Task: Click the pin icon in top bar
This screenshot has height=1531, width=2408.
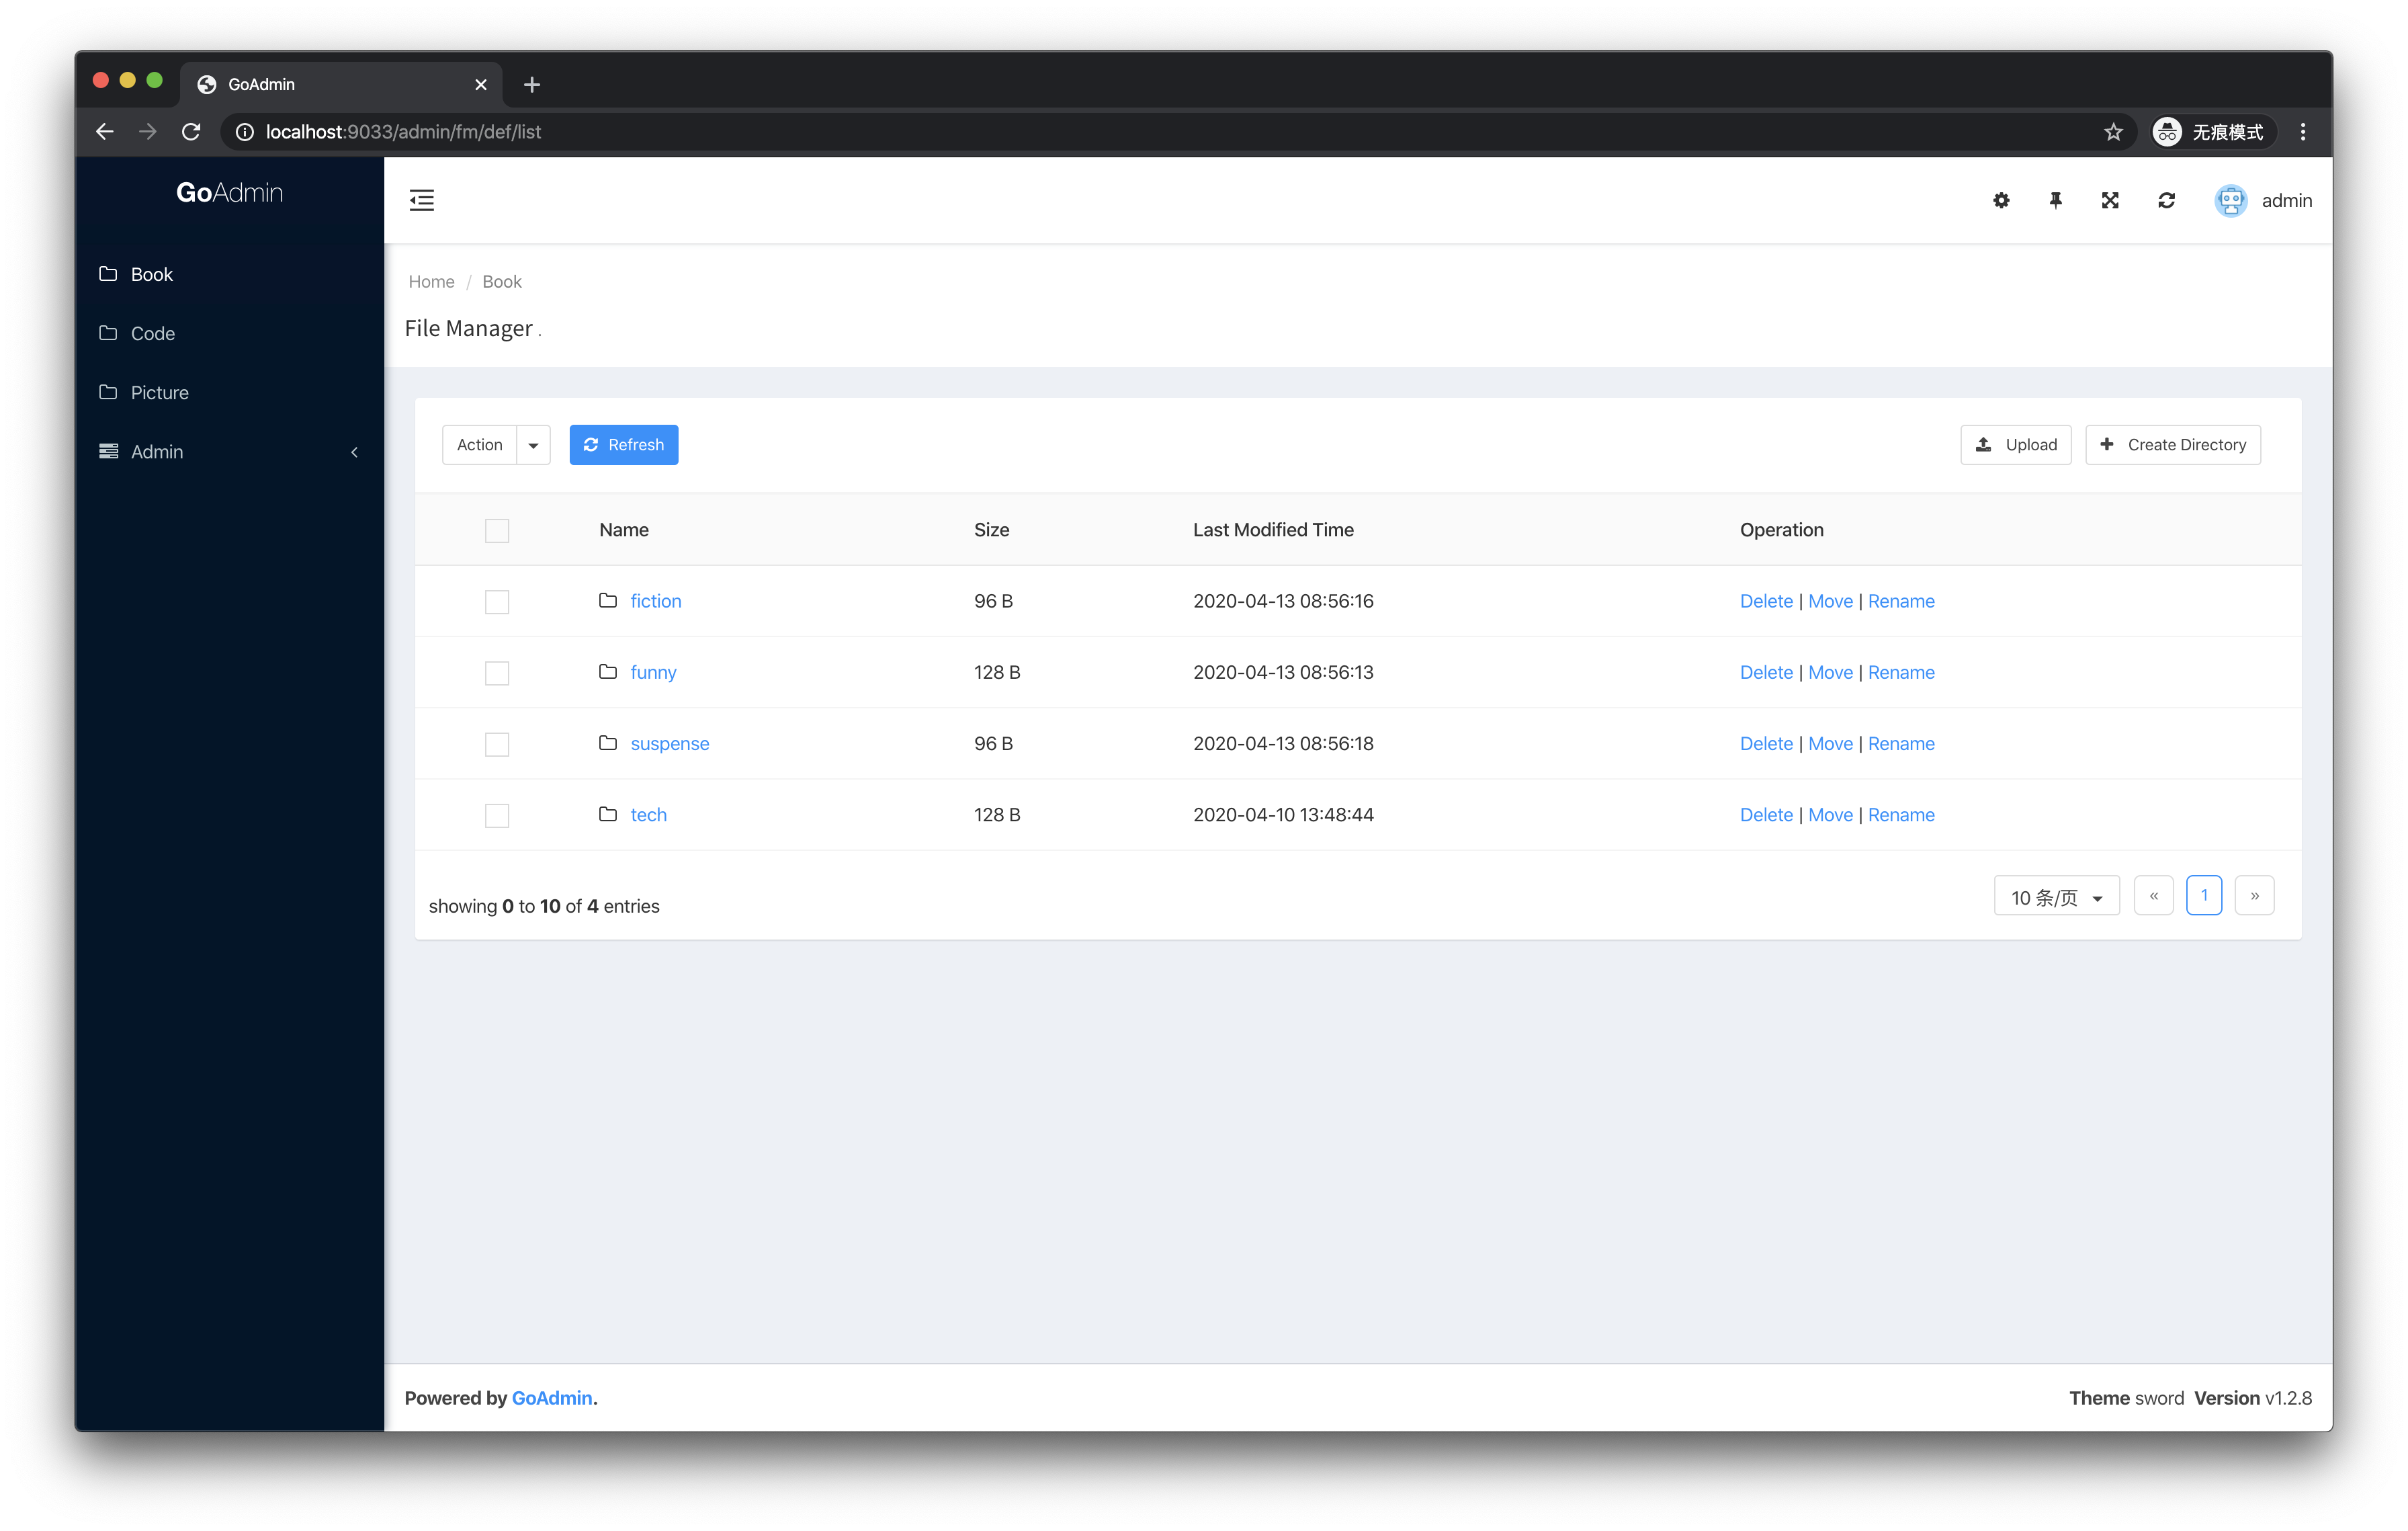Action: (x=2055, y=200)
